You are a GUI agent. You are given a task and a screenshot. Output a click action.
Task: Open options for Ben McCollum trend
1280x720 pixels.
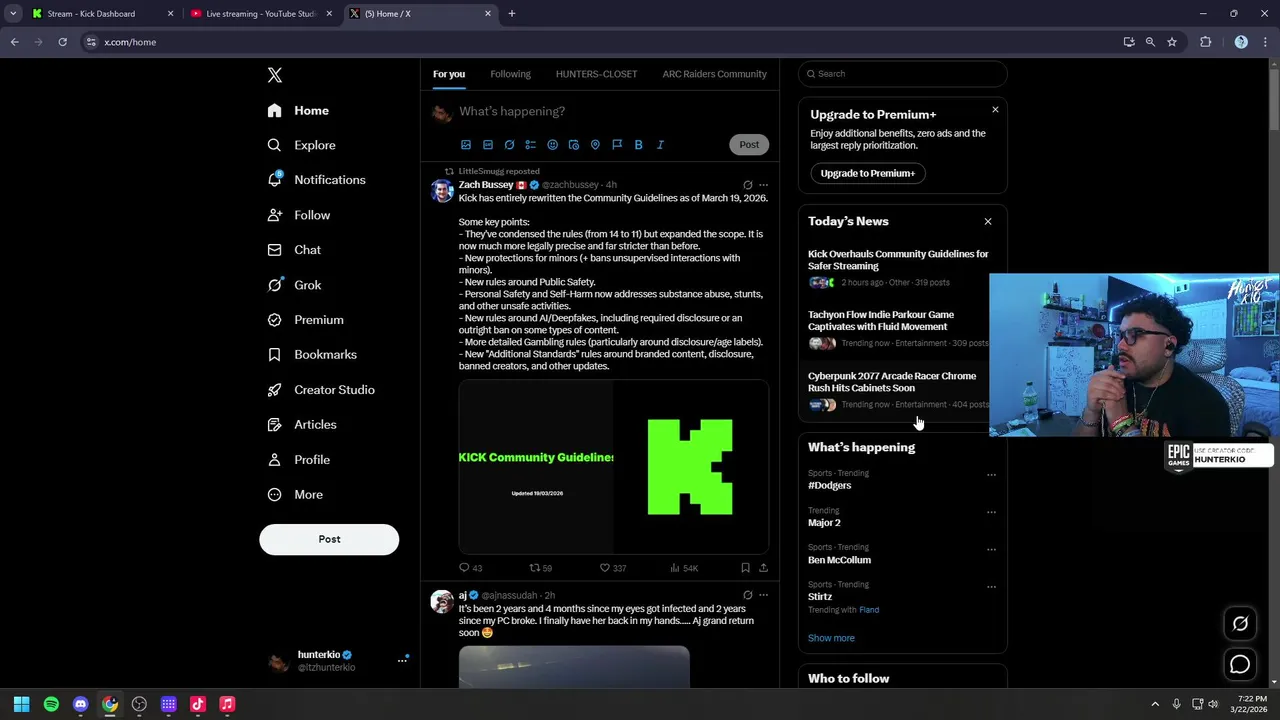click(991, 549)
